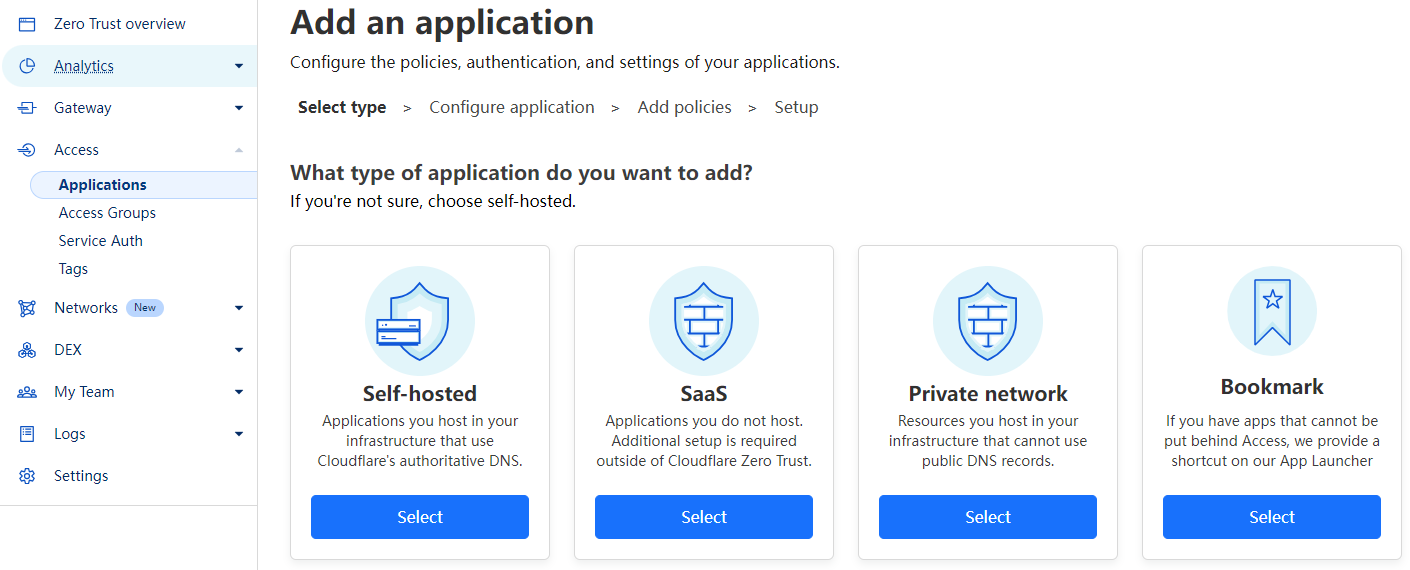Open Access Groups in sidebar
Screen dimensions: 1410x570
(x=107, y=213)
